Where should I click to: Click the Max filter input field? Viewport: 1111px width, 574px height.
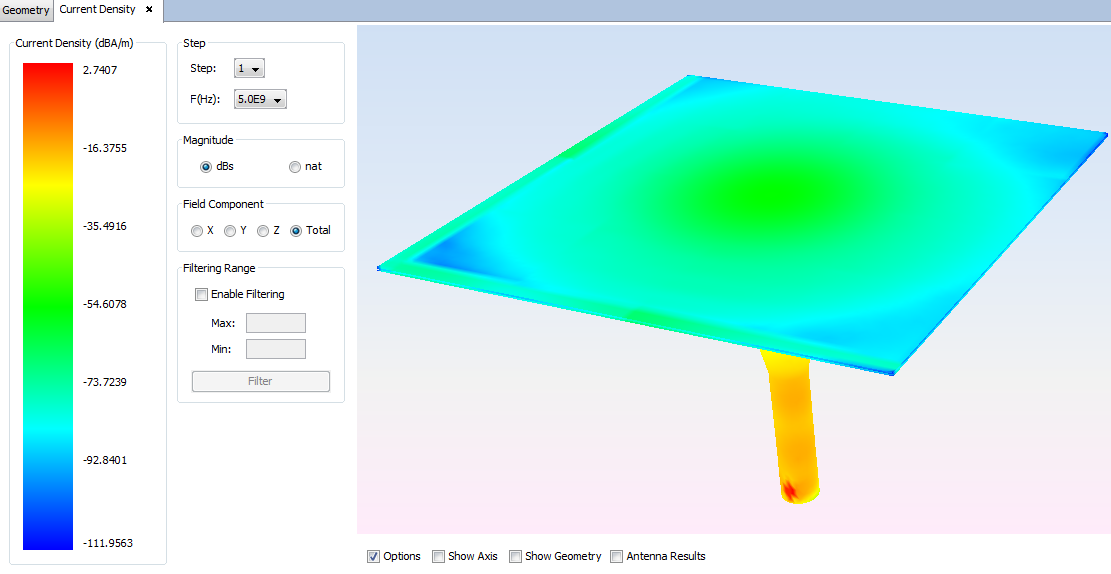[x=276, y=323]
